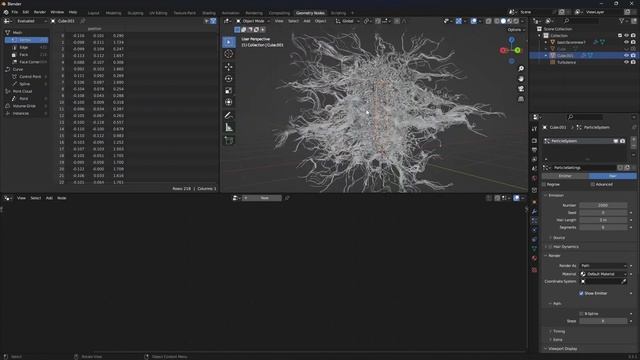The height and width of the screenshot is (360, 640).
Task: Open the viewport Options dropdown
Action: click(516, 30)
